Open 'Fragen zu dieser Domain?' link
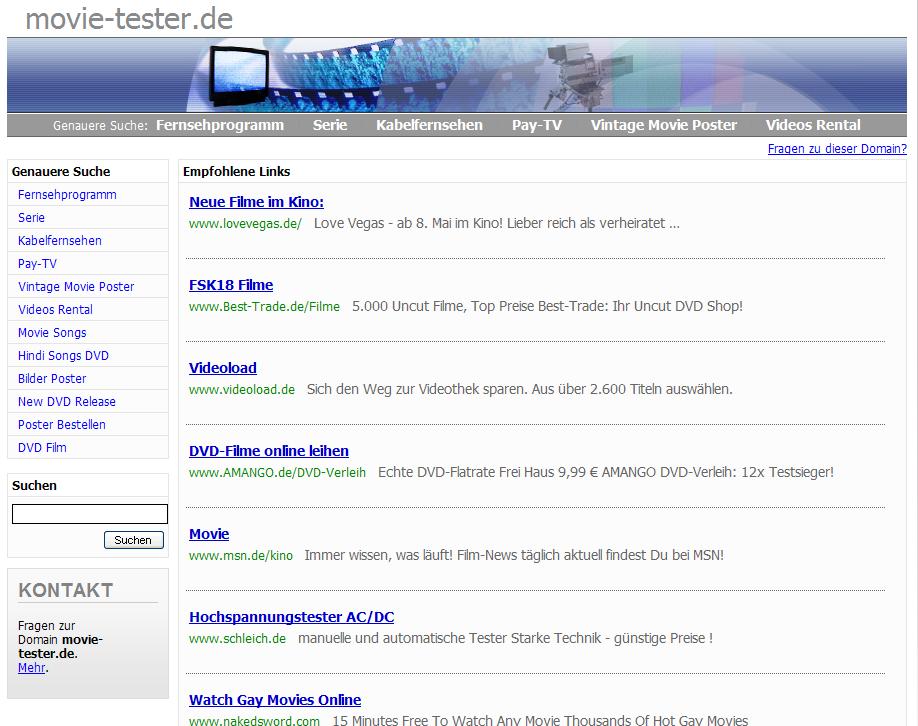 (x=836, y=149)
